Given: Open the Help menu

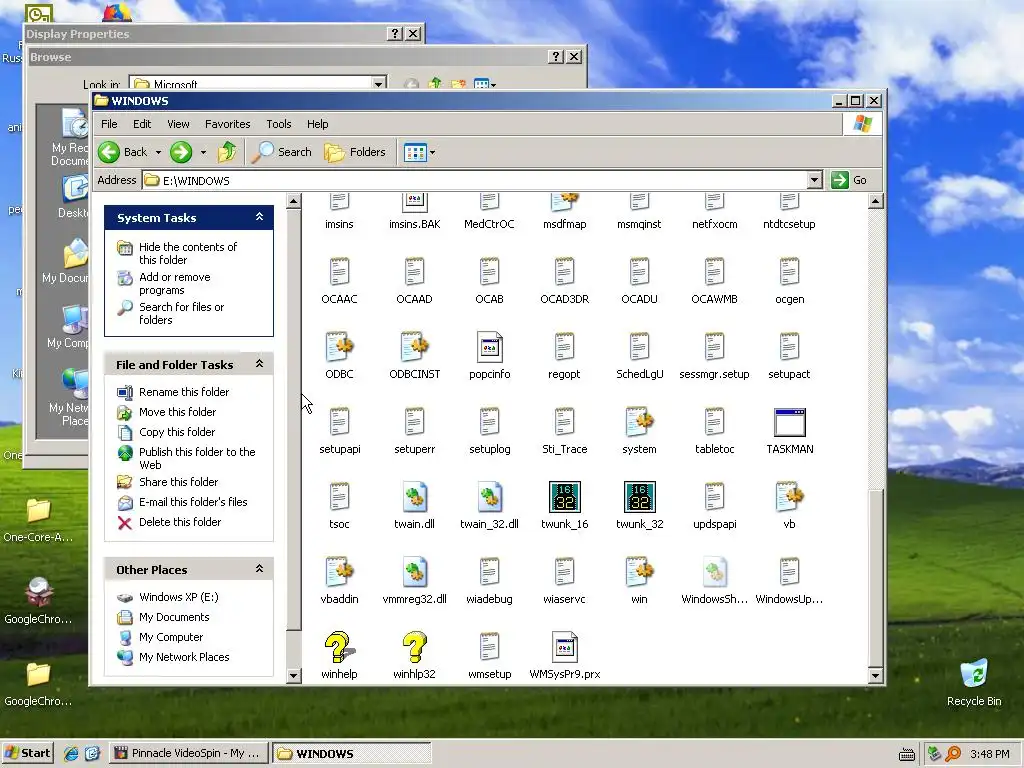Looking at the screenshot, I should 317,124.
